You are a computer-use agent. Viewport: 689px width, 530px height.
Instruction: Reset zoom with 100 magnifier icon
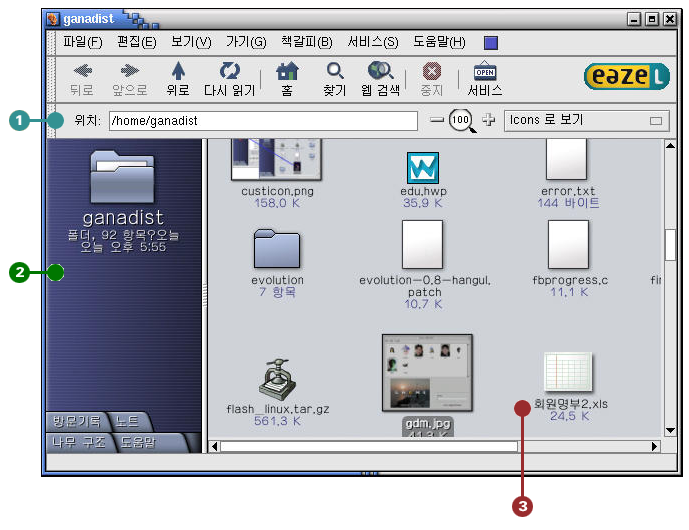pos(461,120)
